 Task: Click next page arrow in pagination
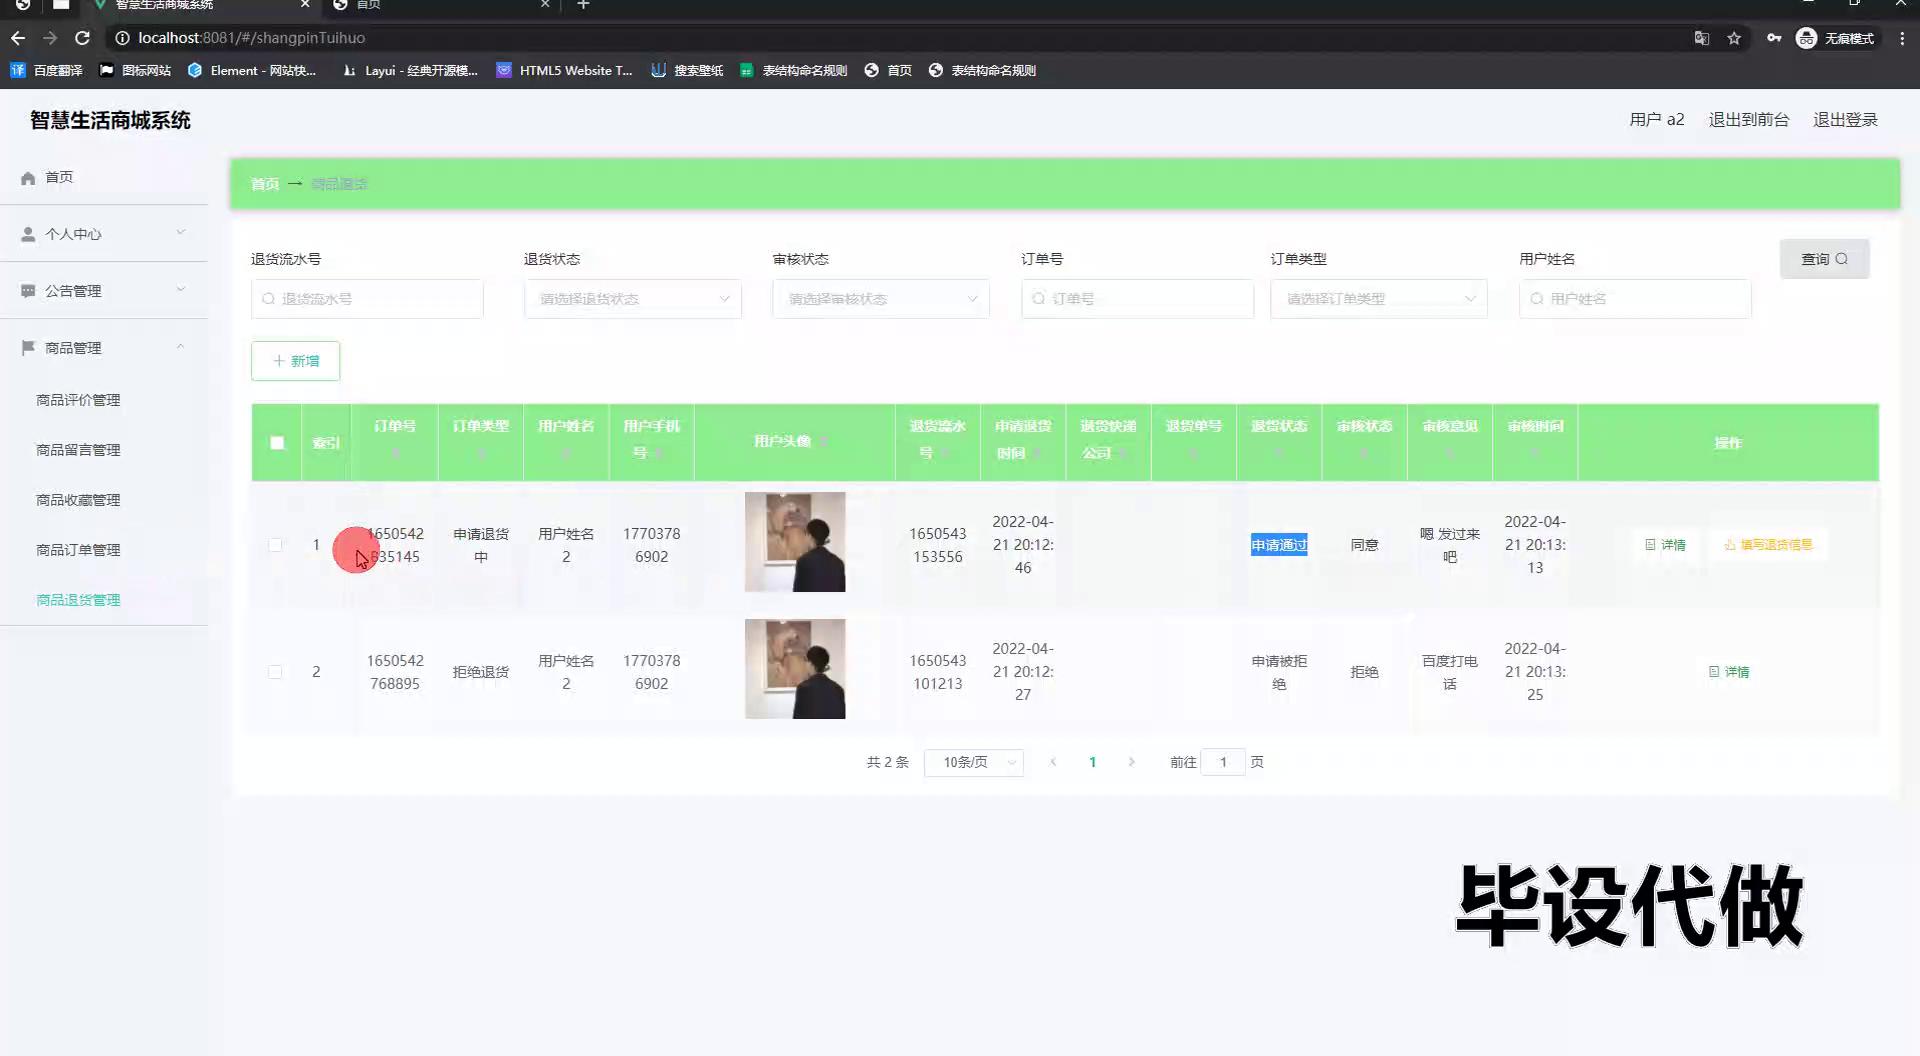click(1131, 762)
